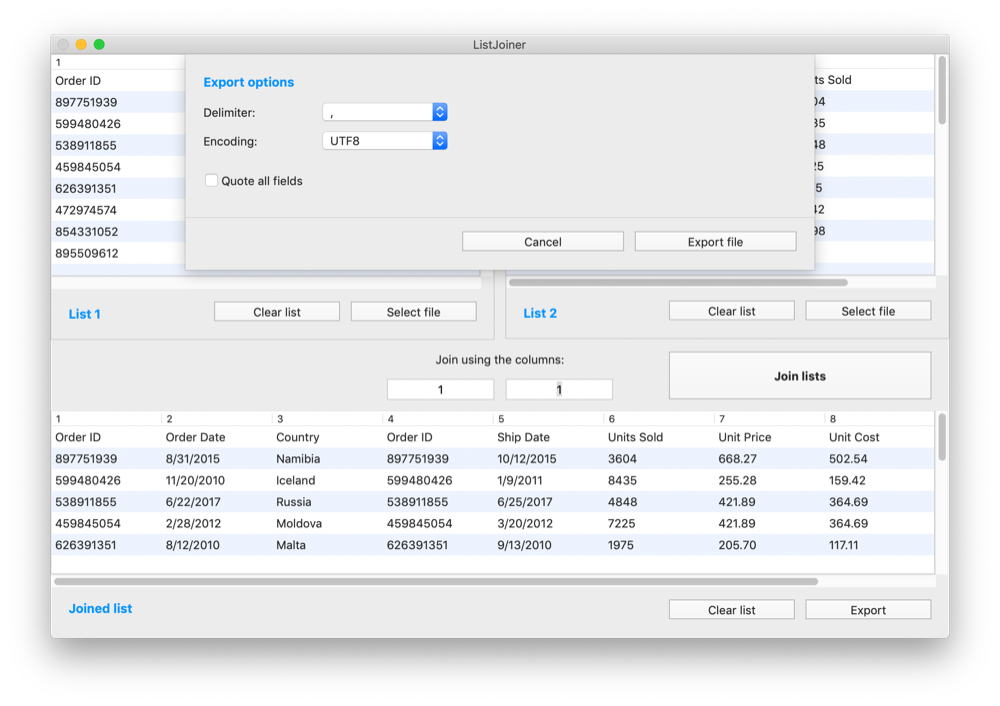
Task: Click the left join column field
Action: 440,389
